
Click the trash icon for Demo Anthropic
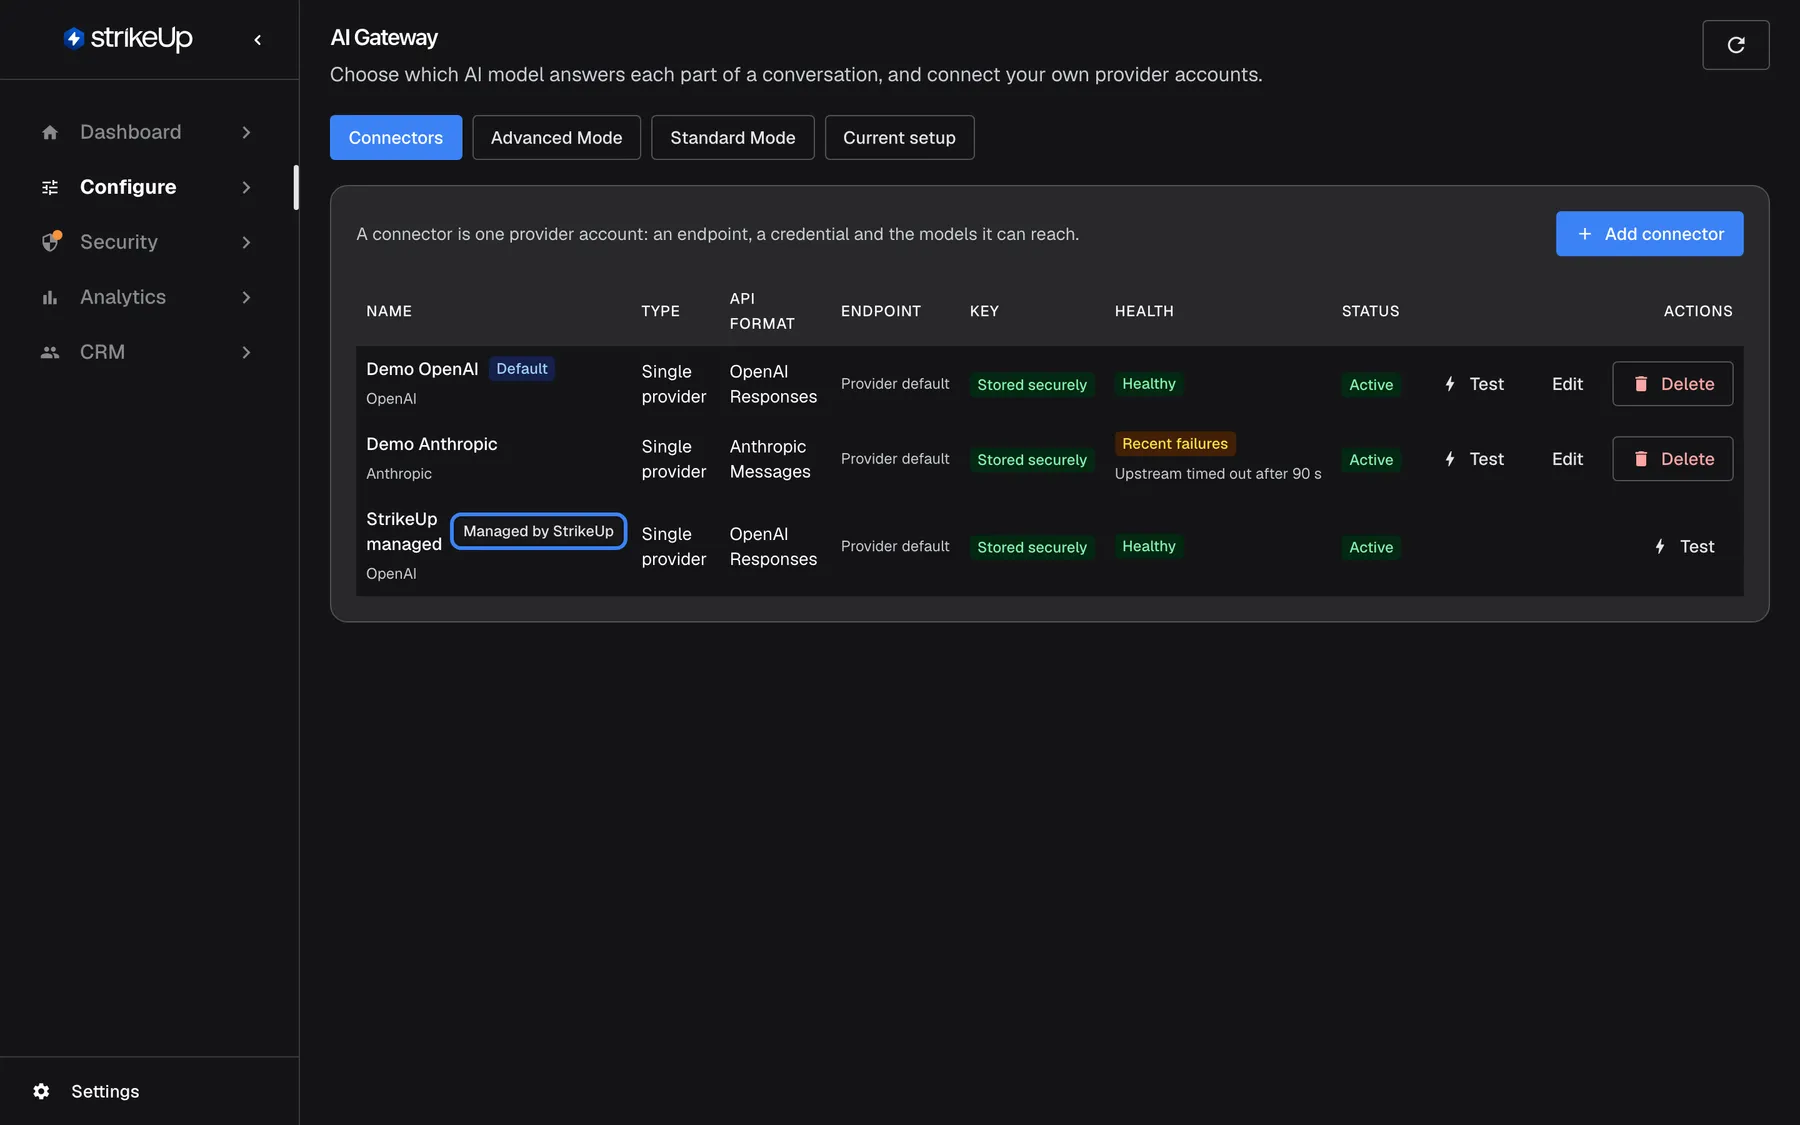click(x=1641, y=459)
